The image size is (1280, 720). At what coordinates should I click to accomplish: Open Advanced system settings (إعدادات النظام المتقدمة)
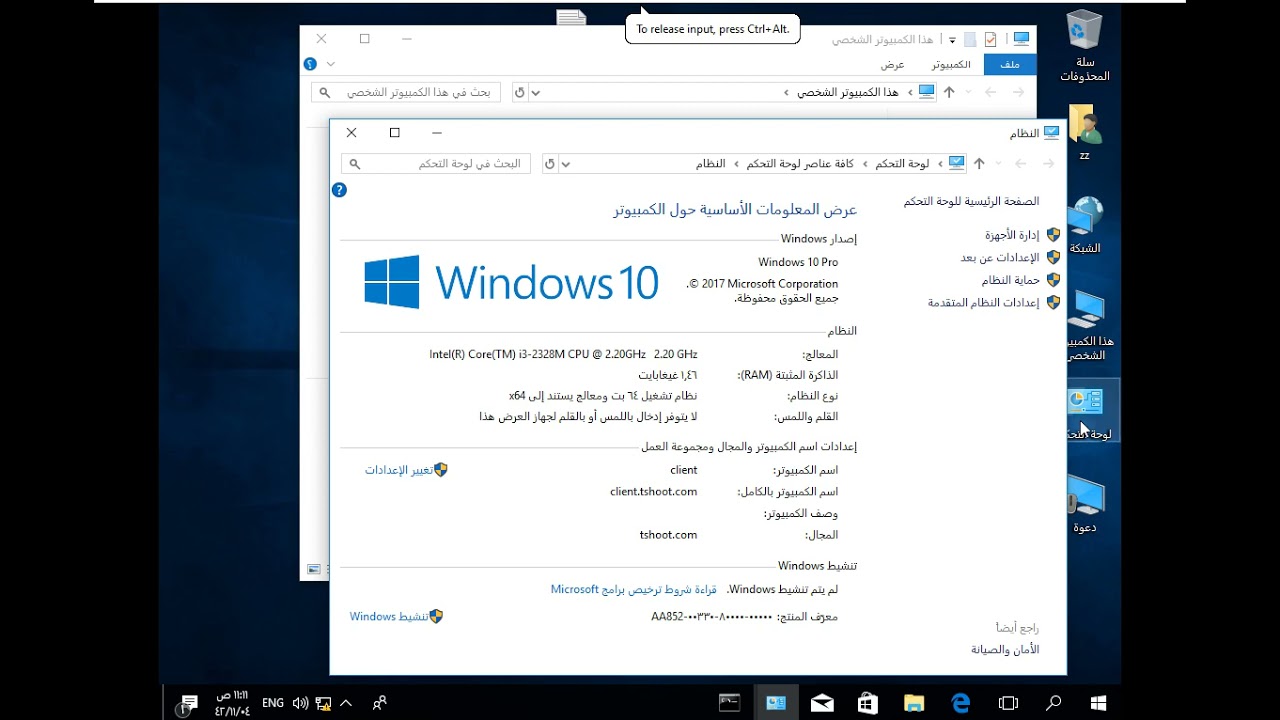[x=983, y=303]
